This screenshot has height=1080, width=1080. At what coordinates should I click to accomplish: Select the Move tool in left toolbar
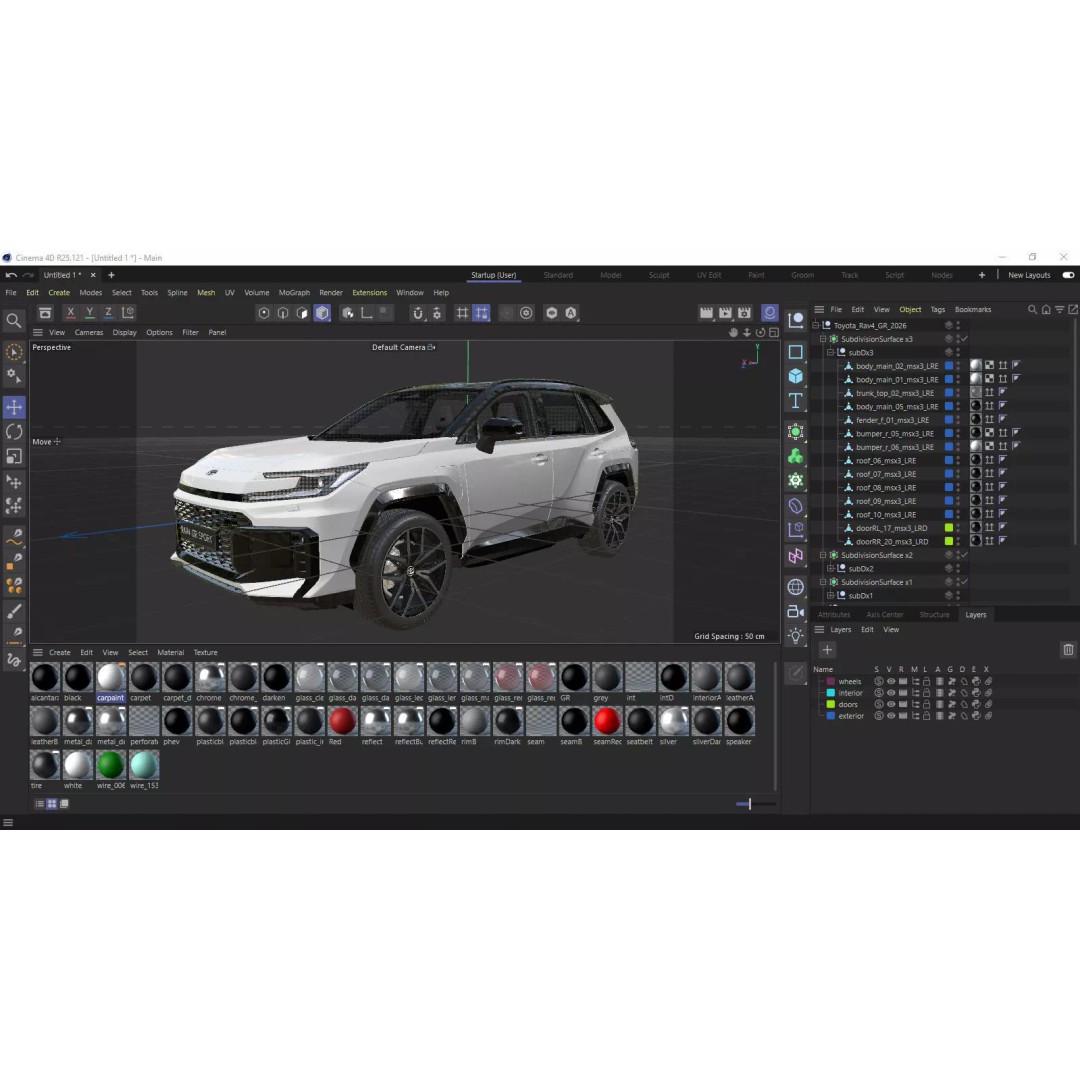coord(14,407)
